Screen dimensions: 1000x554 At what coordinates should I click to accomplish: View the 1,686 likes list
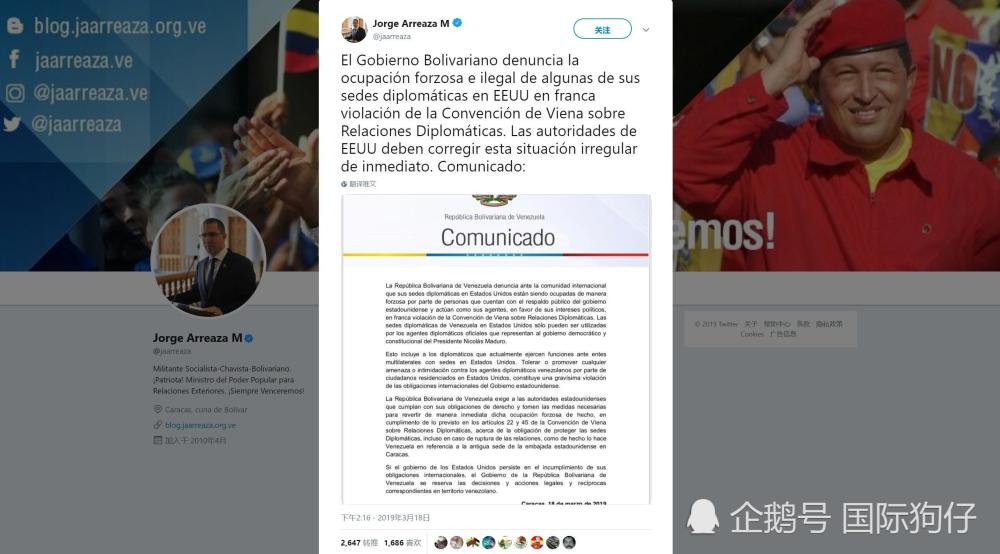pos(402,543)
